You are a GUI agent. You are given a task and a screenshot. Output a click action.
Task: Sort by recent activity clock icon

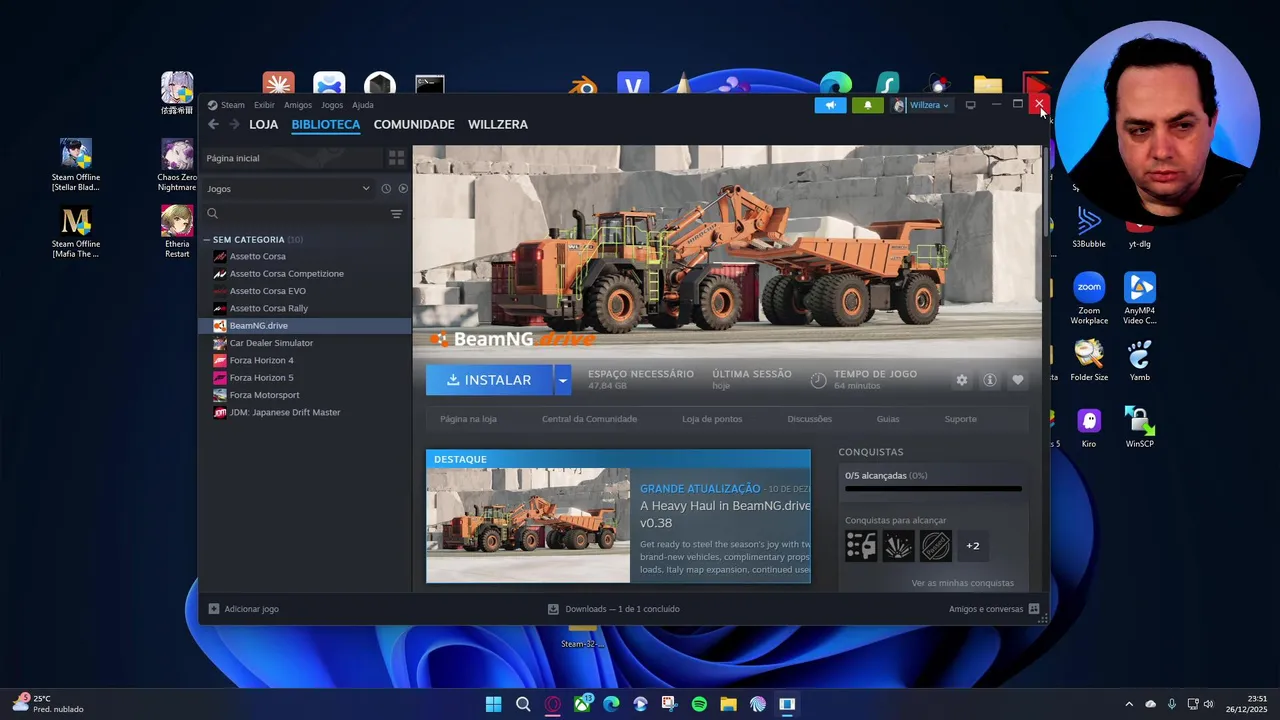(386, 189)
